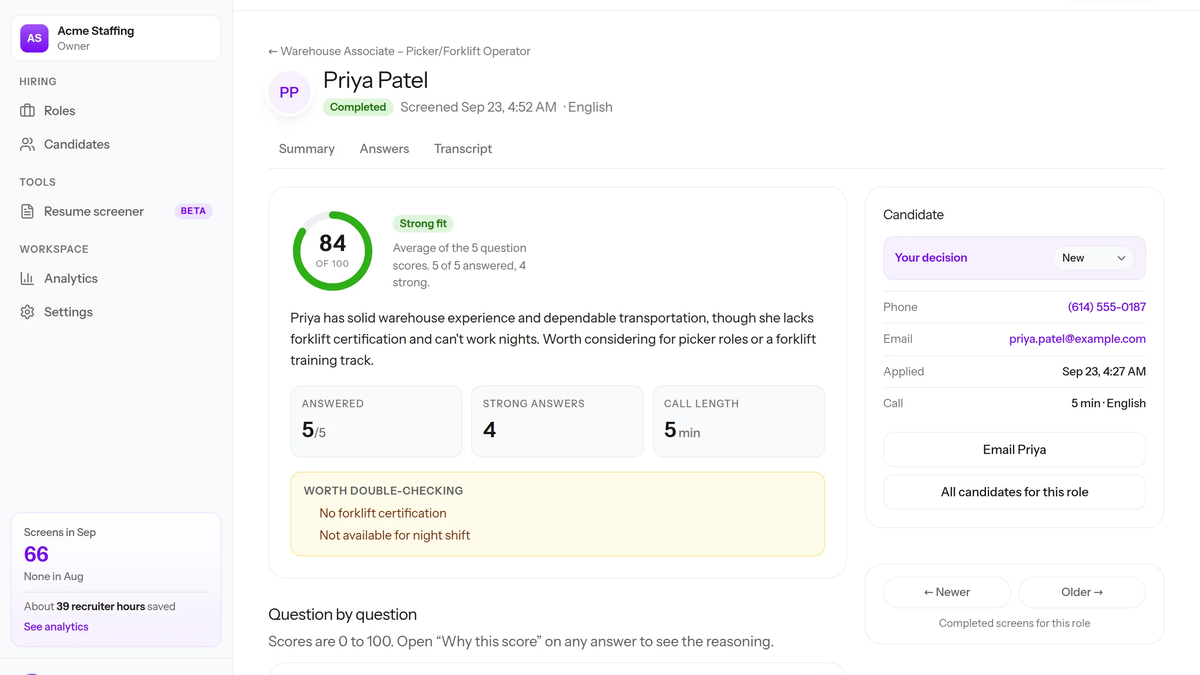Click the 84 of 100 score ring
This screenshot has width=1200, height=675.
332,251
